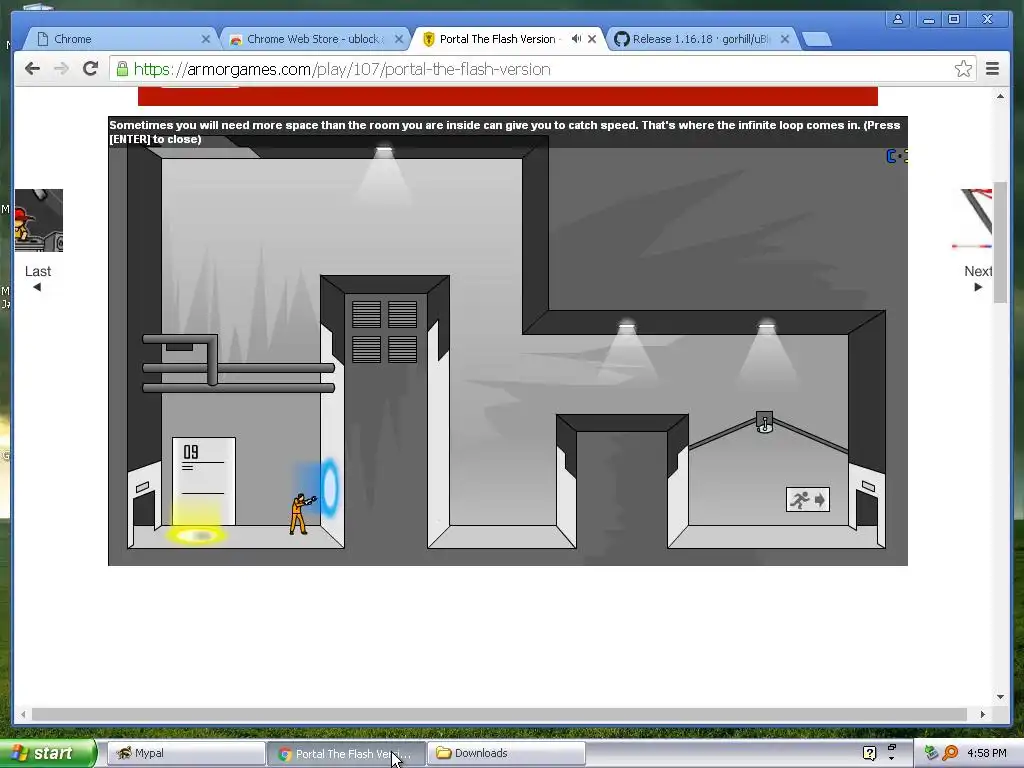
Task: Click the green network system tray icon
Action: [931, 753]
